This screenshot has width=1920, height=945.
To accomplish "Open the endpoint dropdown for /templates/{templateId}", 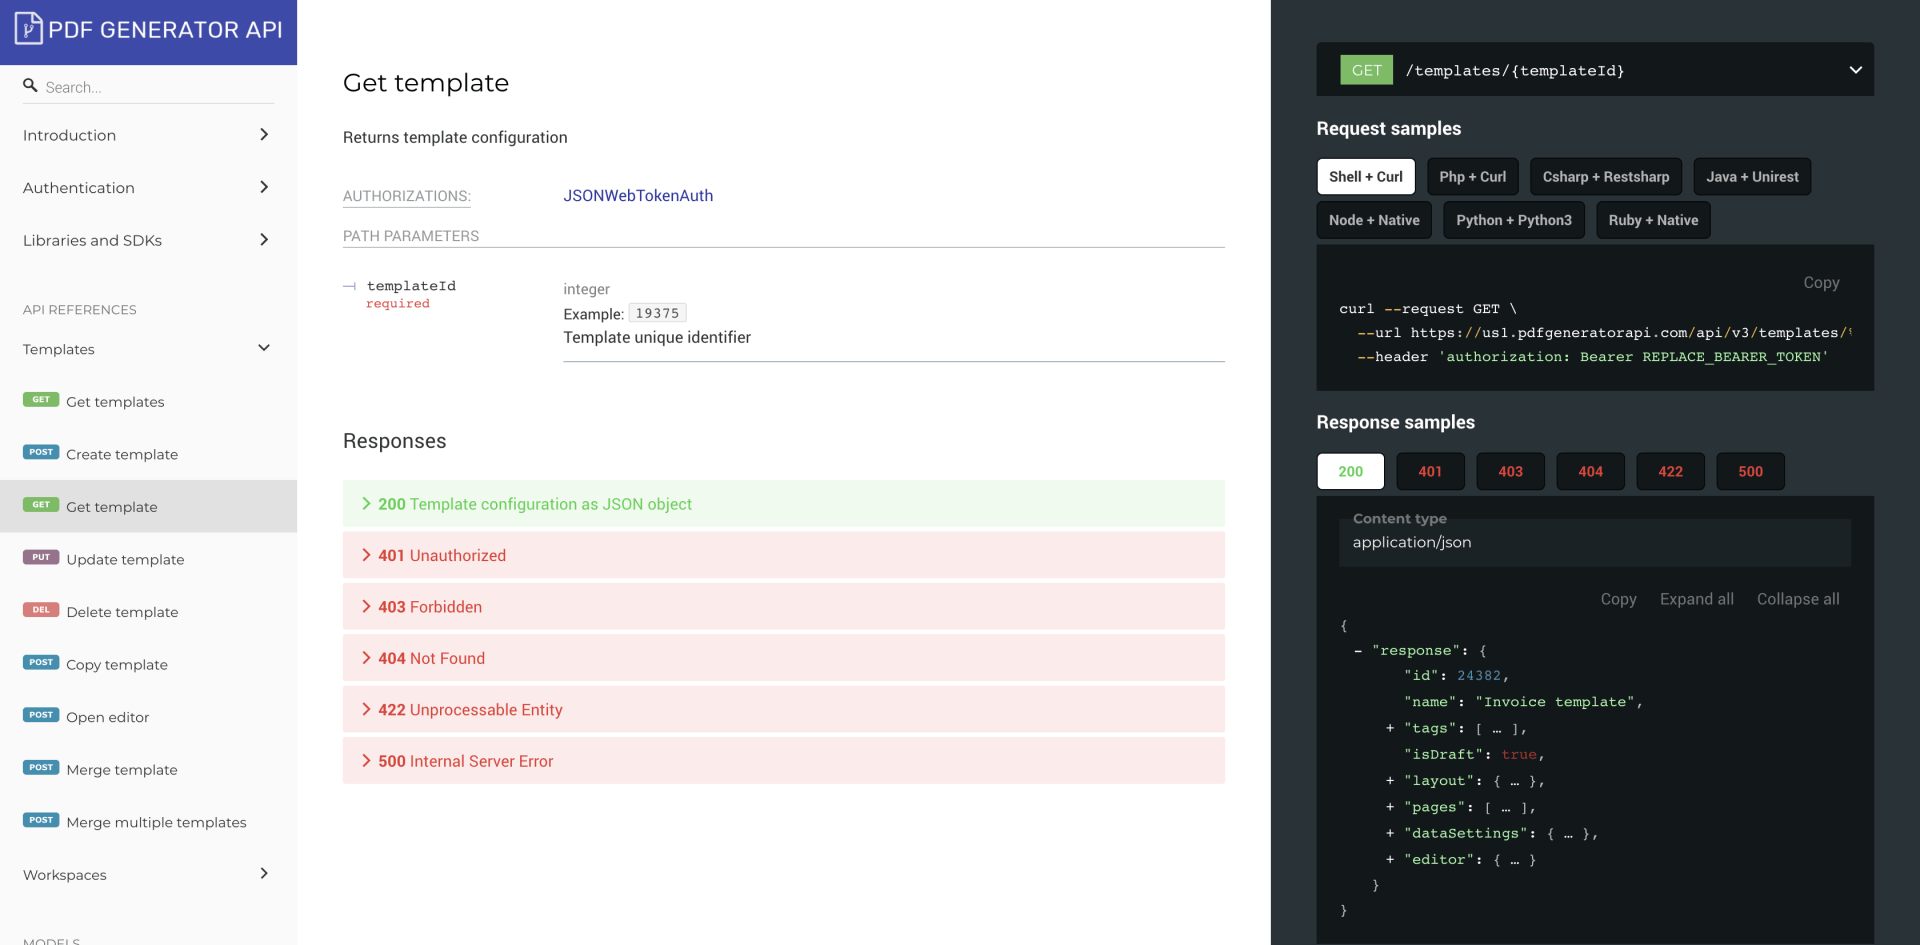I will [x=1855, y=70].
